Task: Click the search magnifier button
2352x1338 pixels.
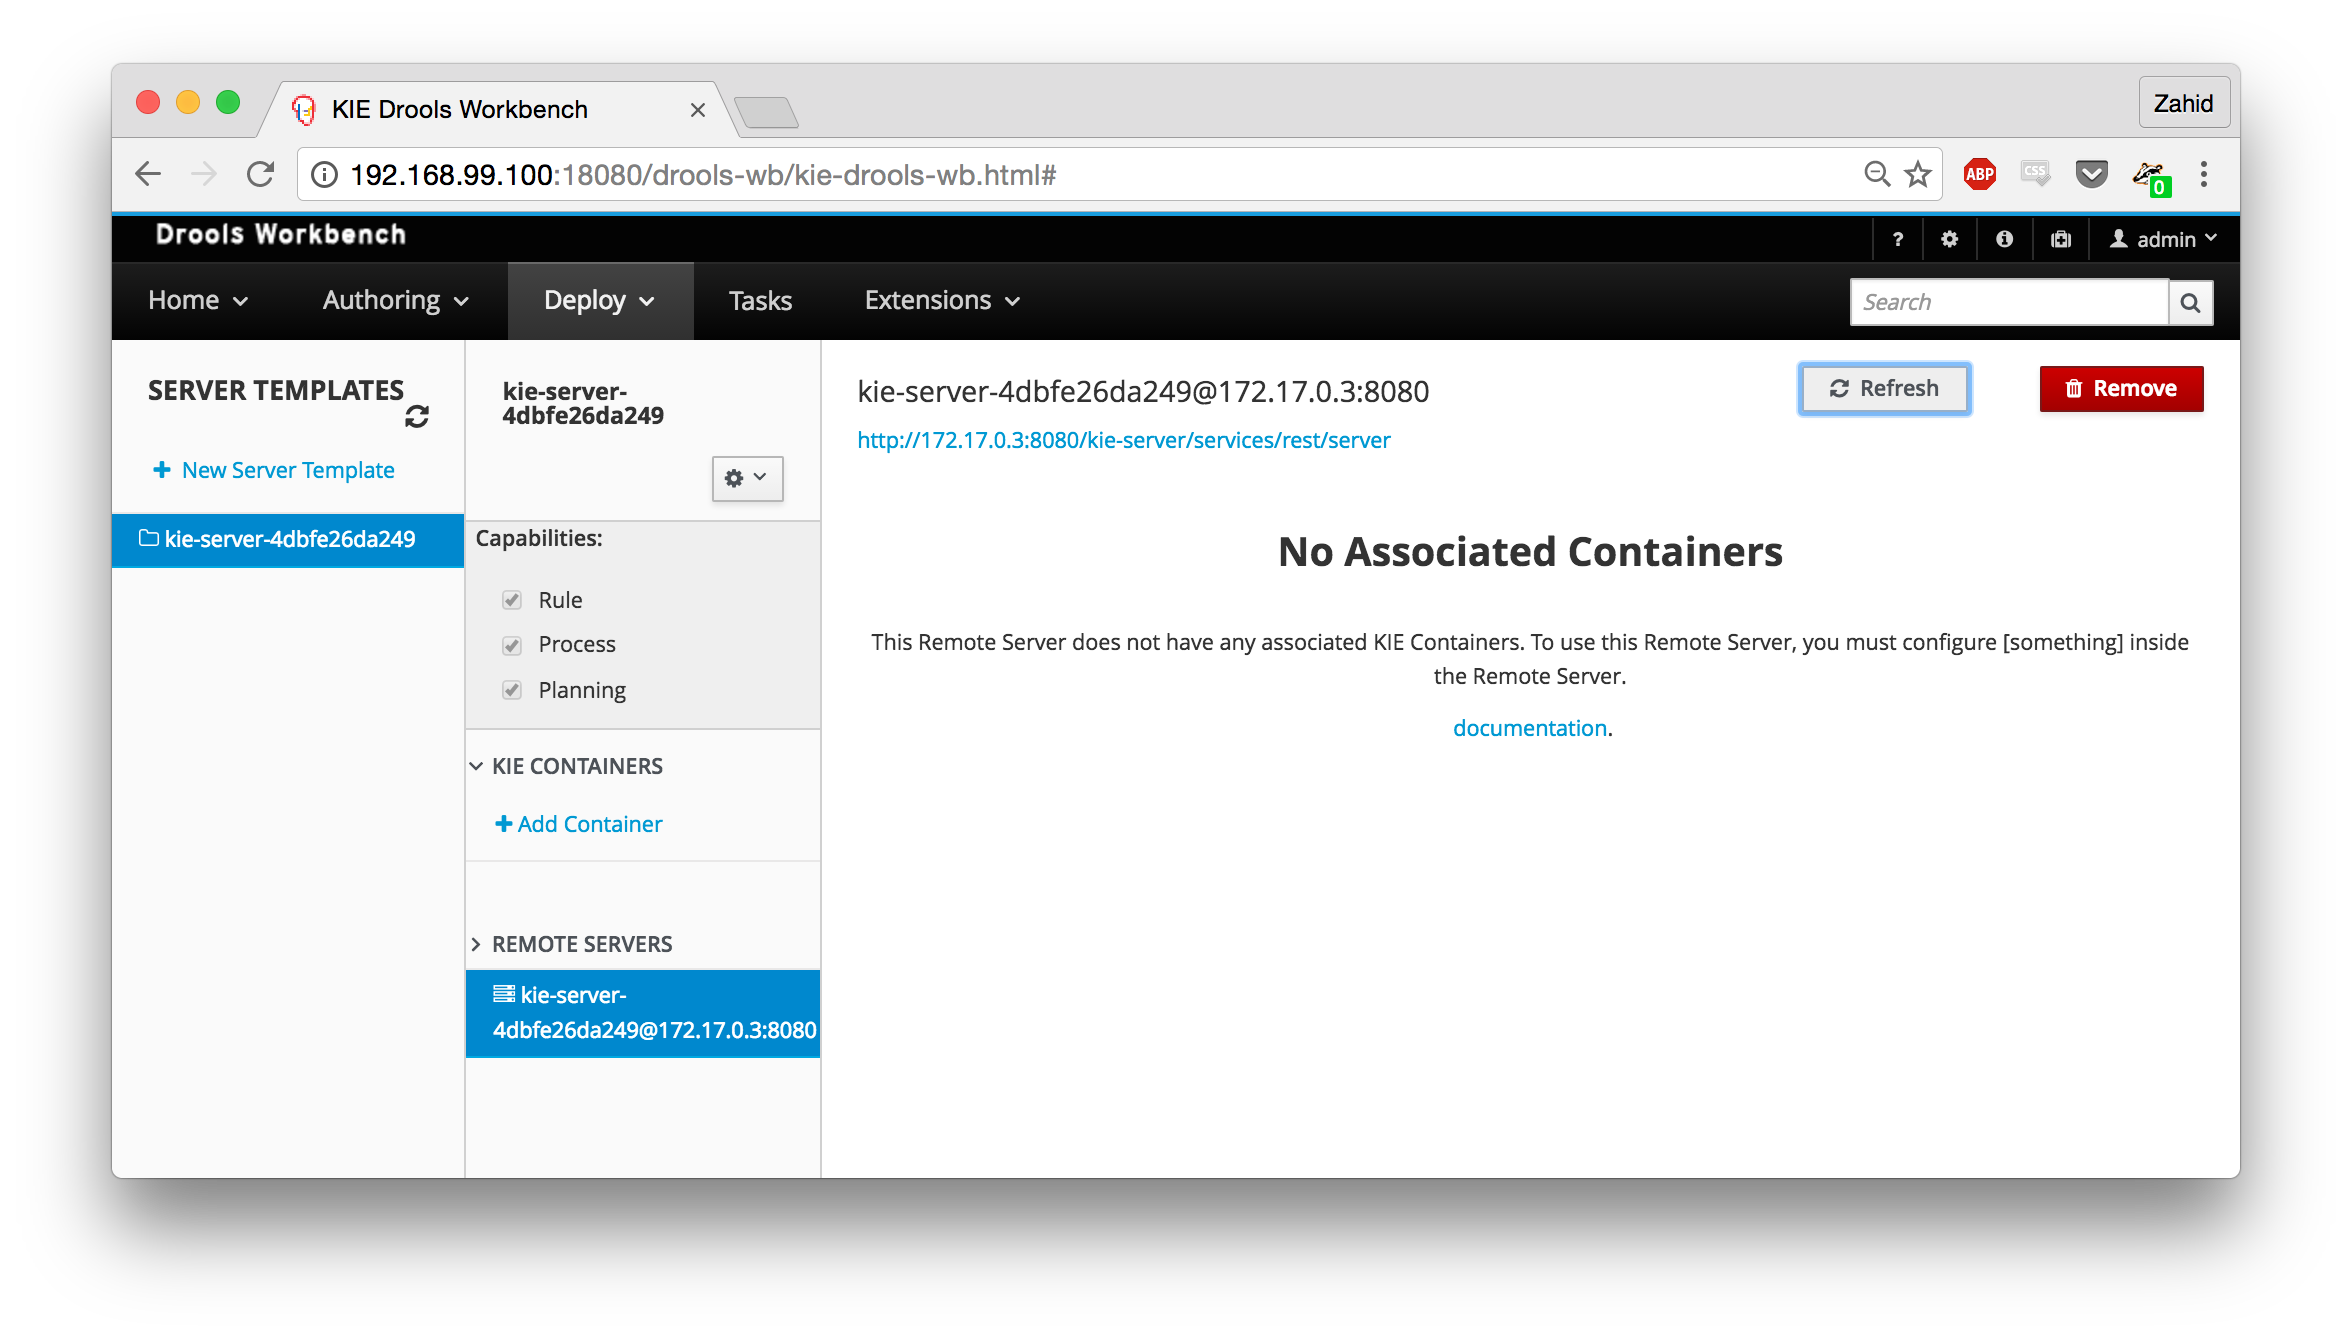Action: (x=2190, y=303)
